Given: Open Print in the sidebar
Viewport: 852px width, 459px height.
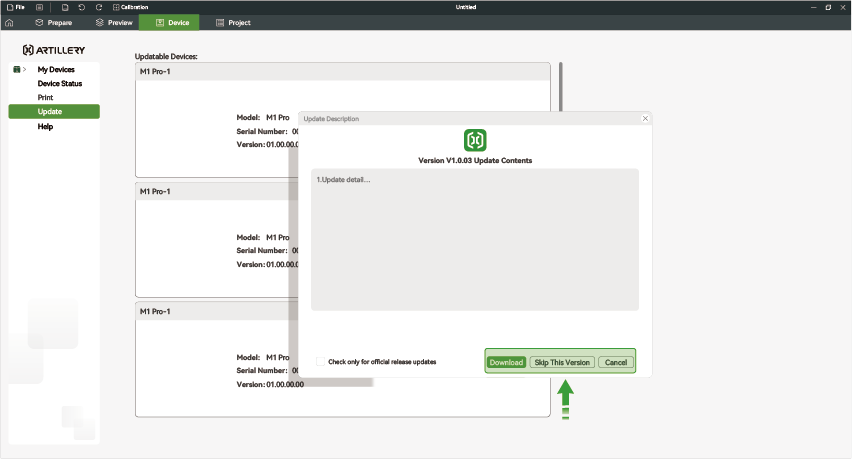Looking at the screenshot, I should (x=45, y=98).
